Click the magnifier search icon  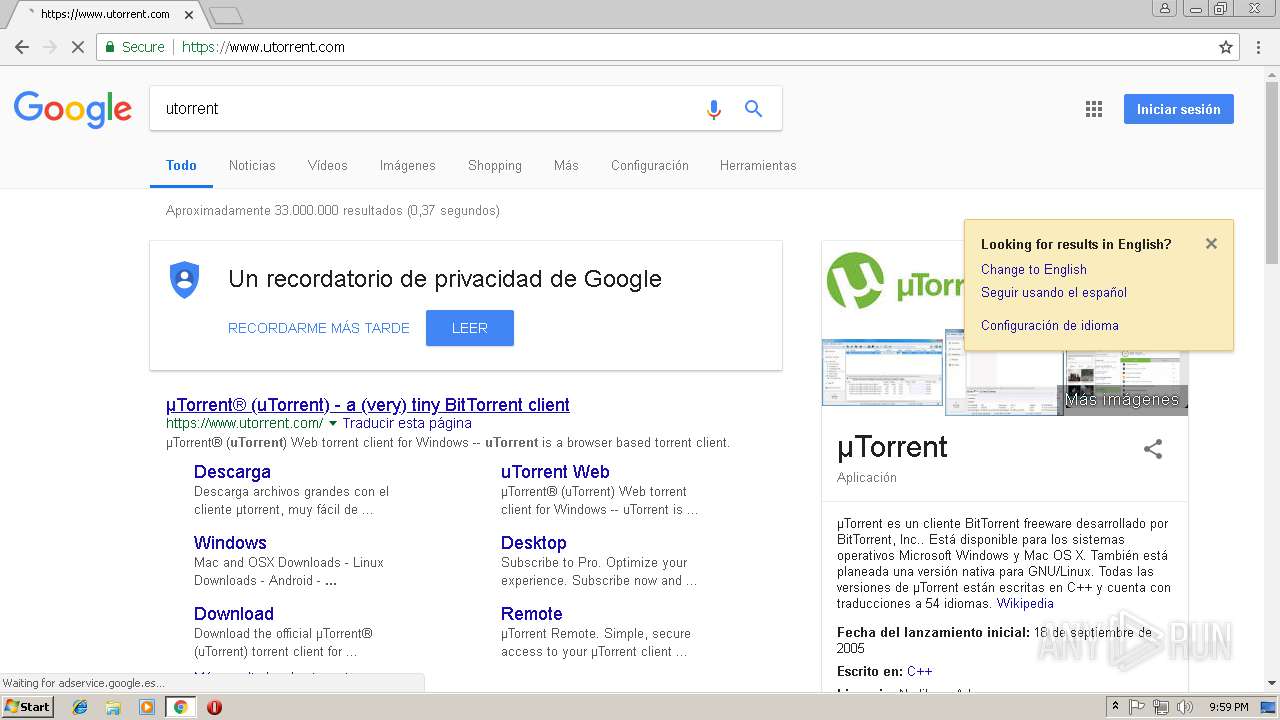click(754, 109)
